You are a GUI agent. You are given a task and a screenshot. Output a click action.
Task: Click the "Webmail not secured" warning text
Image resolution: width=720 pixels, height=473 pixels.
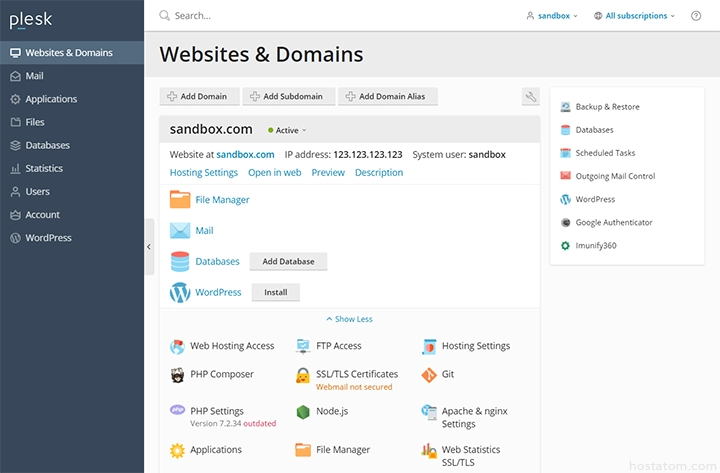point(354,387)
